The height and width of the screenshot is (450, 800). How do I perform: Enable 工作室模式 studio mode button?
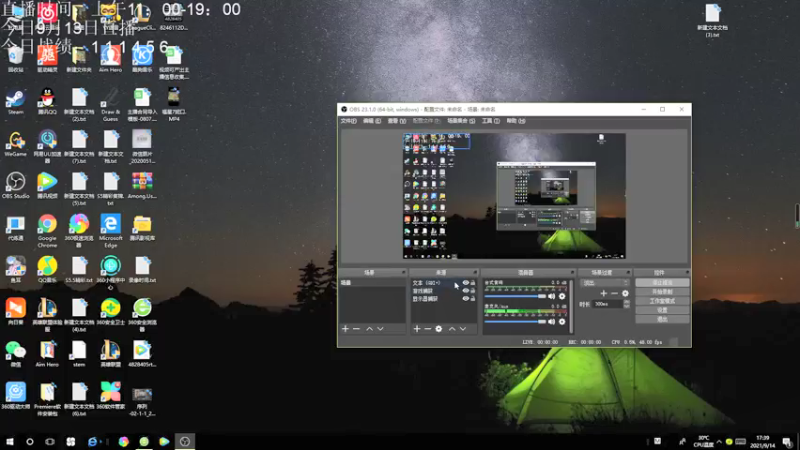[x=662, y=301]
